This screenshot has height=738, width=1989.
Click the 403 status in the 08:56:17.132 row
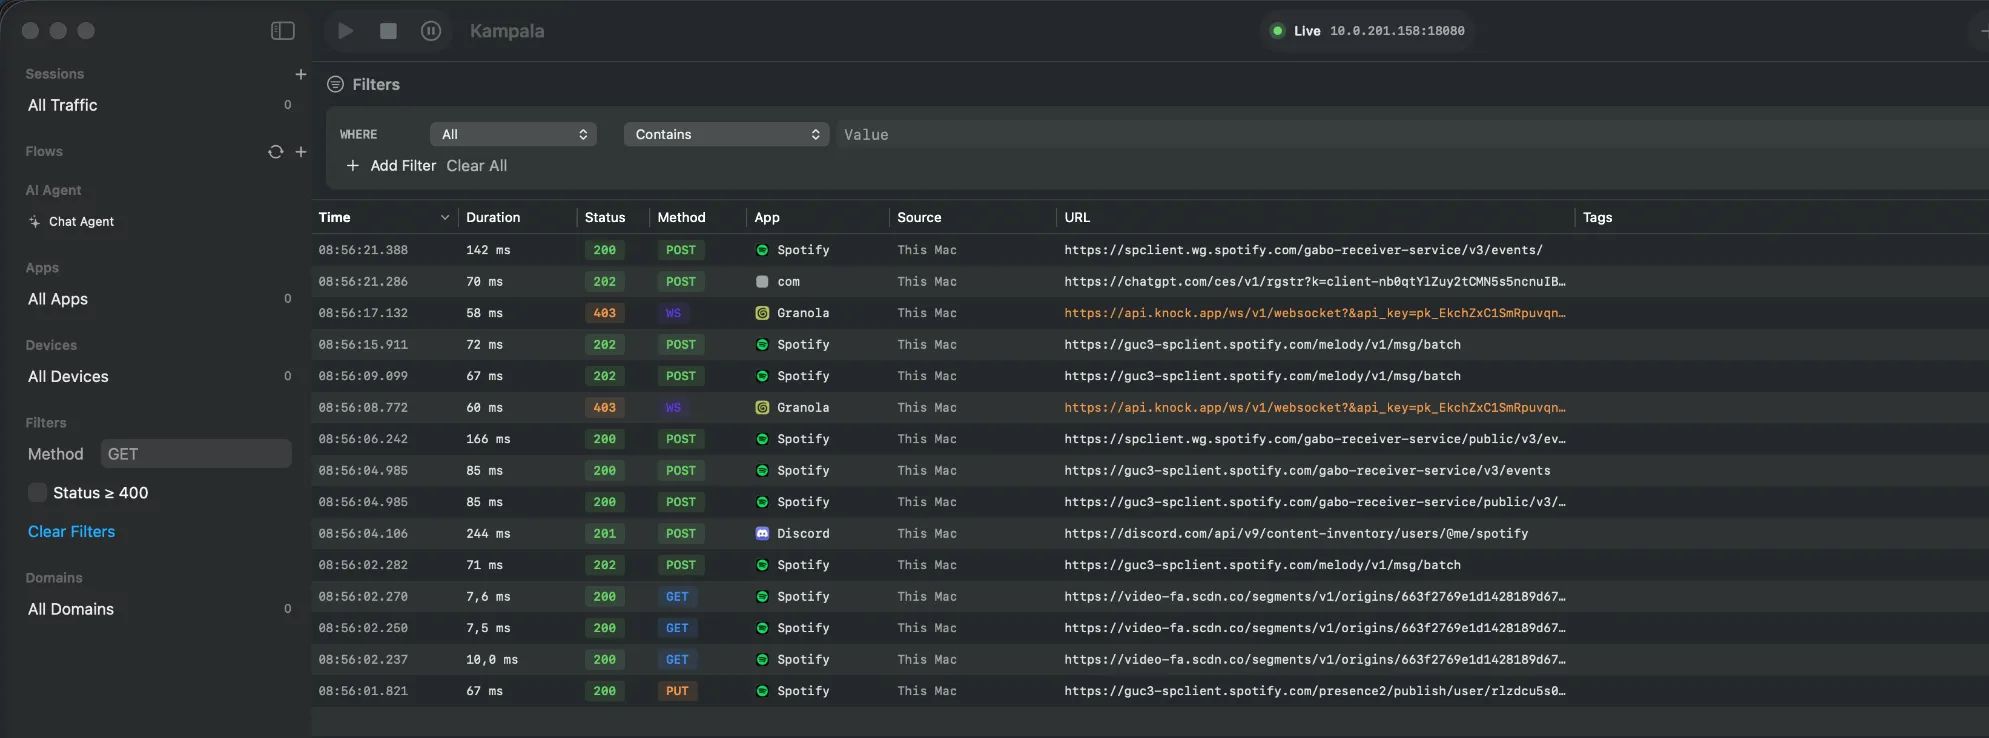(605, 313)
